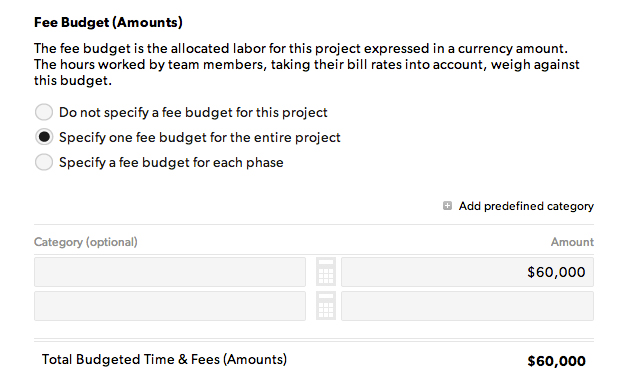Click the bold $60,000 total value

[556, 361]
